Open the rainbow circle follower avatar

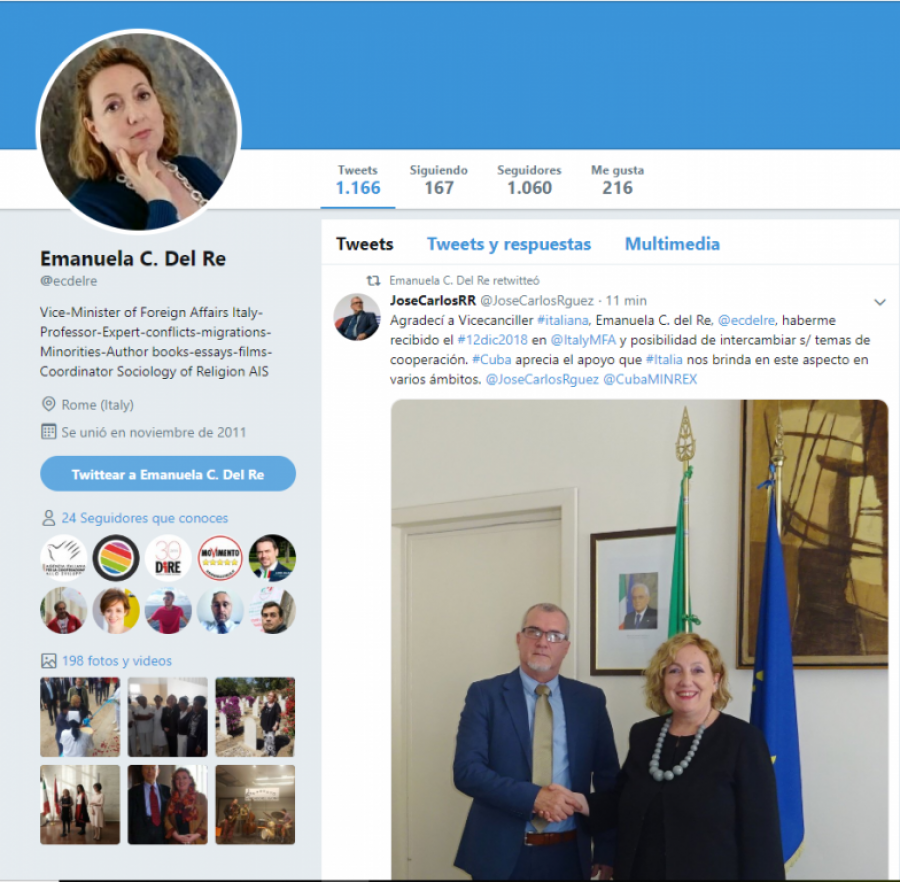click(116, 557)
